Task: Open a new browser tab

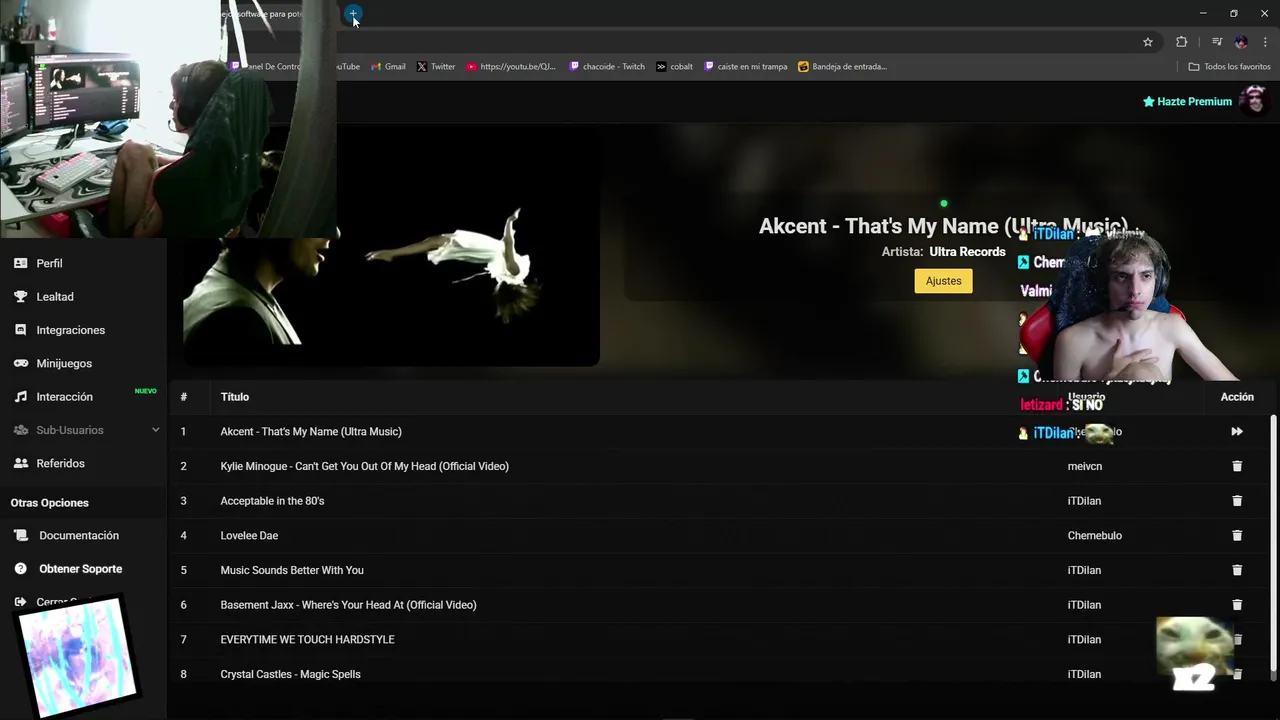Action: [353, 14]
